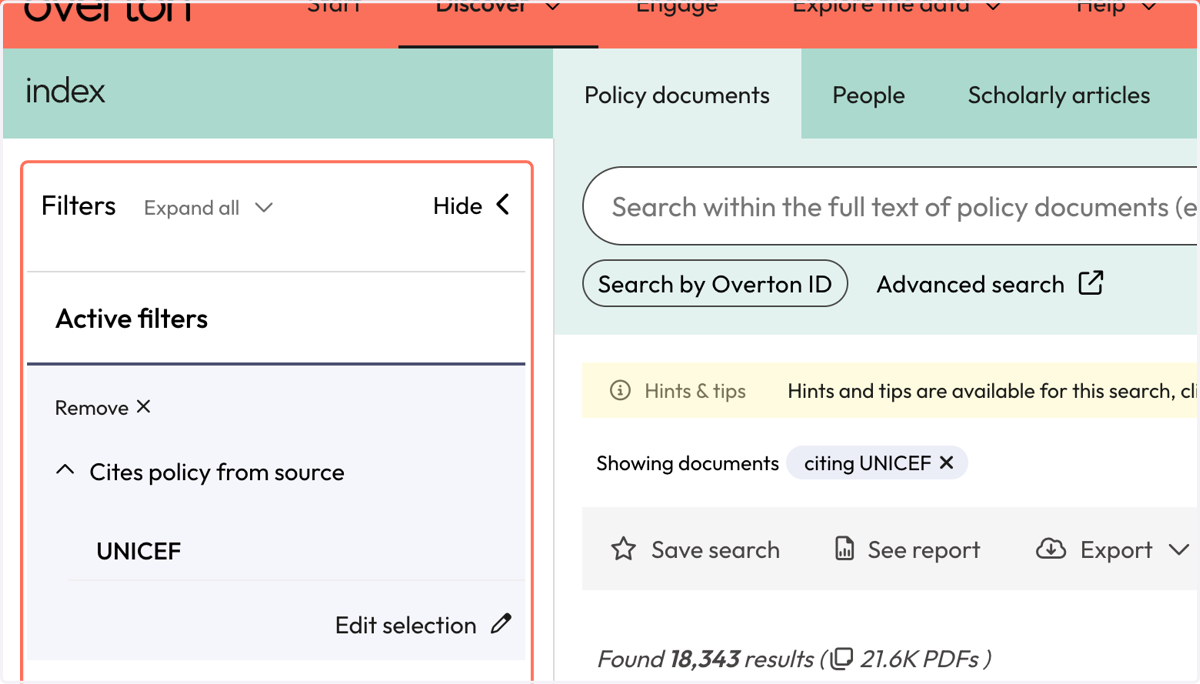Click the Hints & tips info icon
This screenshot has width=1200, height=684.
point(620,390)
